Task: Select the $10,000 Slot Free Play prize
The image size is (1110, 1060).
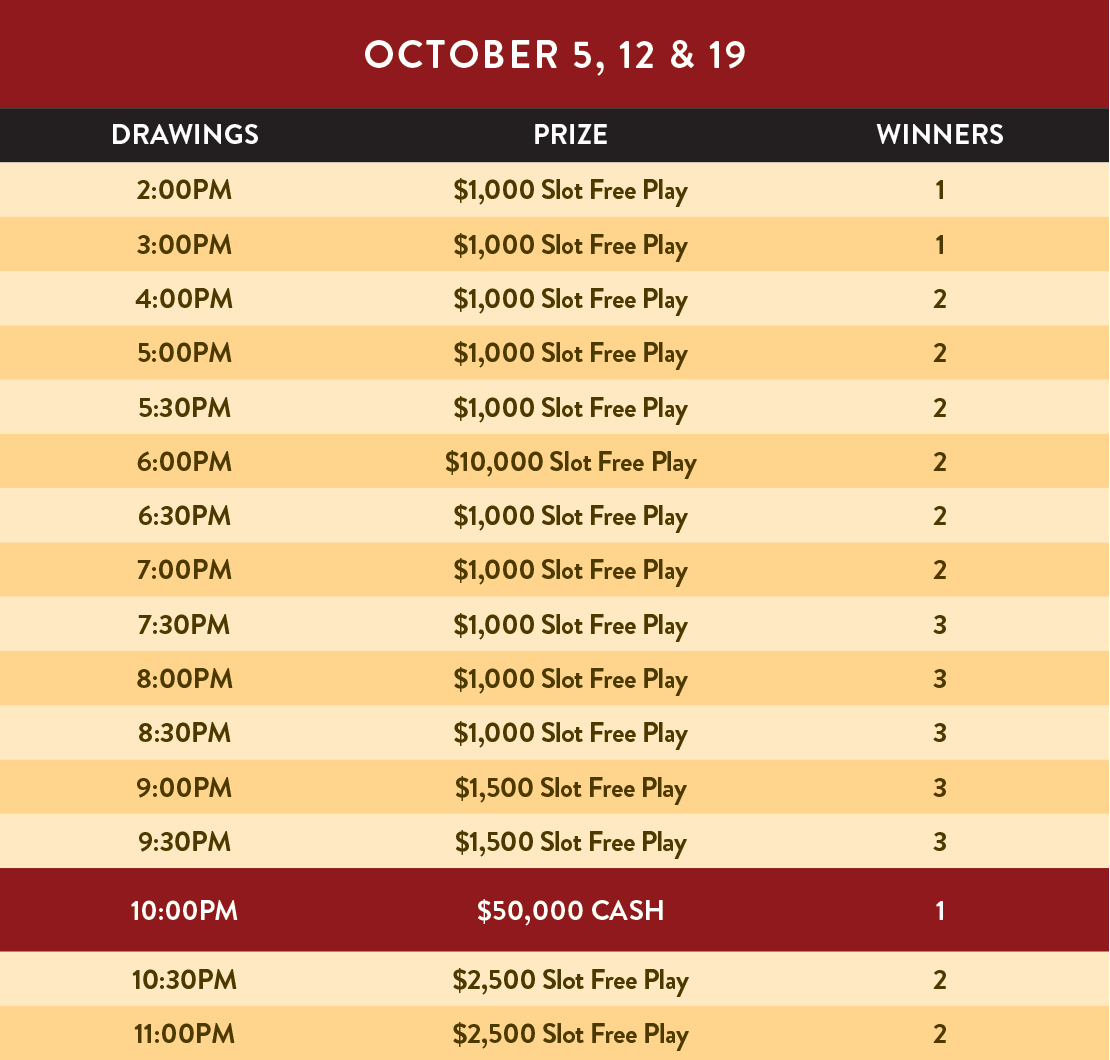Action: point(570,462)
